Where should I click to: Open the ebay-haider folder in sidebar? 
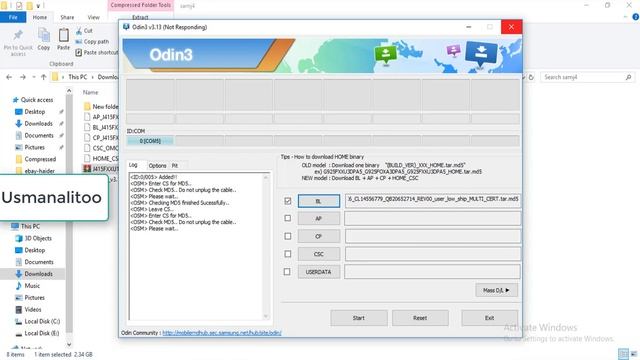click(39, 171)
